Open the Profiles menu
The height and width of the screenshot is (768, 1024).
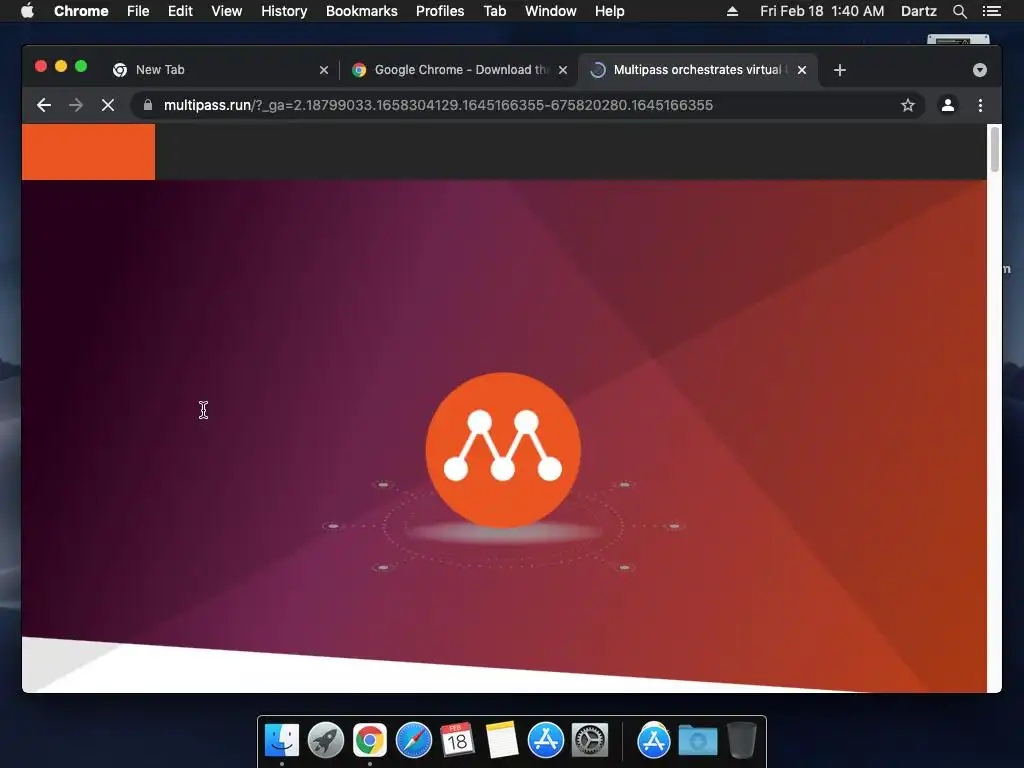tap(440, 11)
